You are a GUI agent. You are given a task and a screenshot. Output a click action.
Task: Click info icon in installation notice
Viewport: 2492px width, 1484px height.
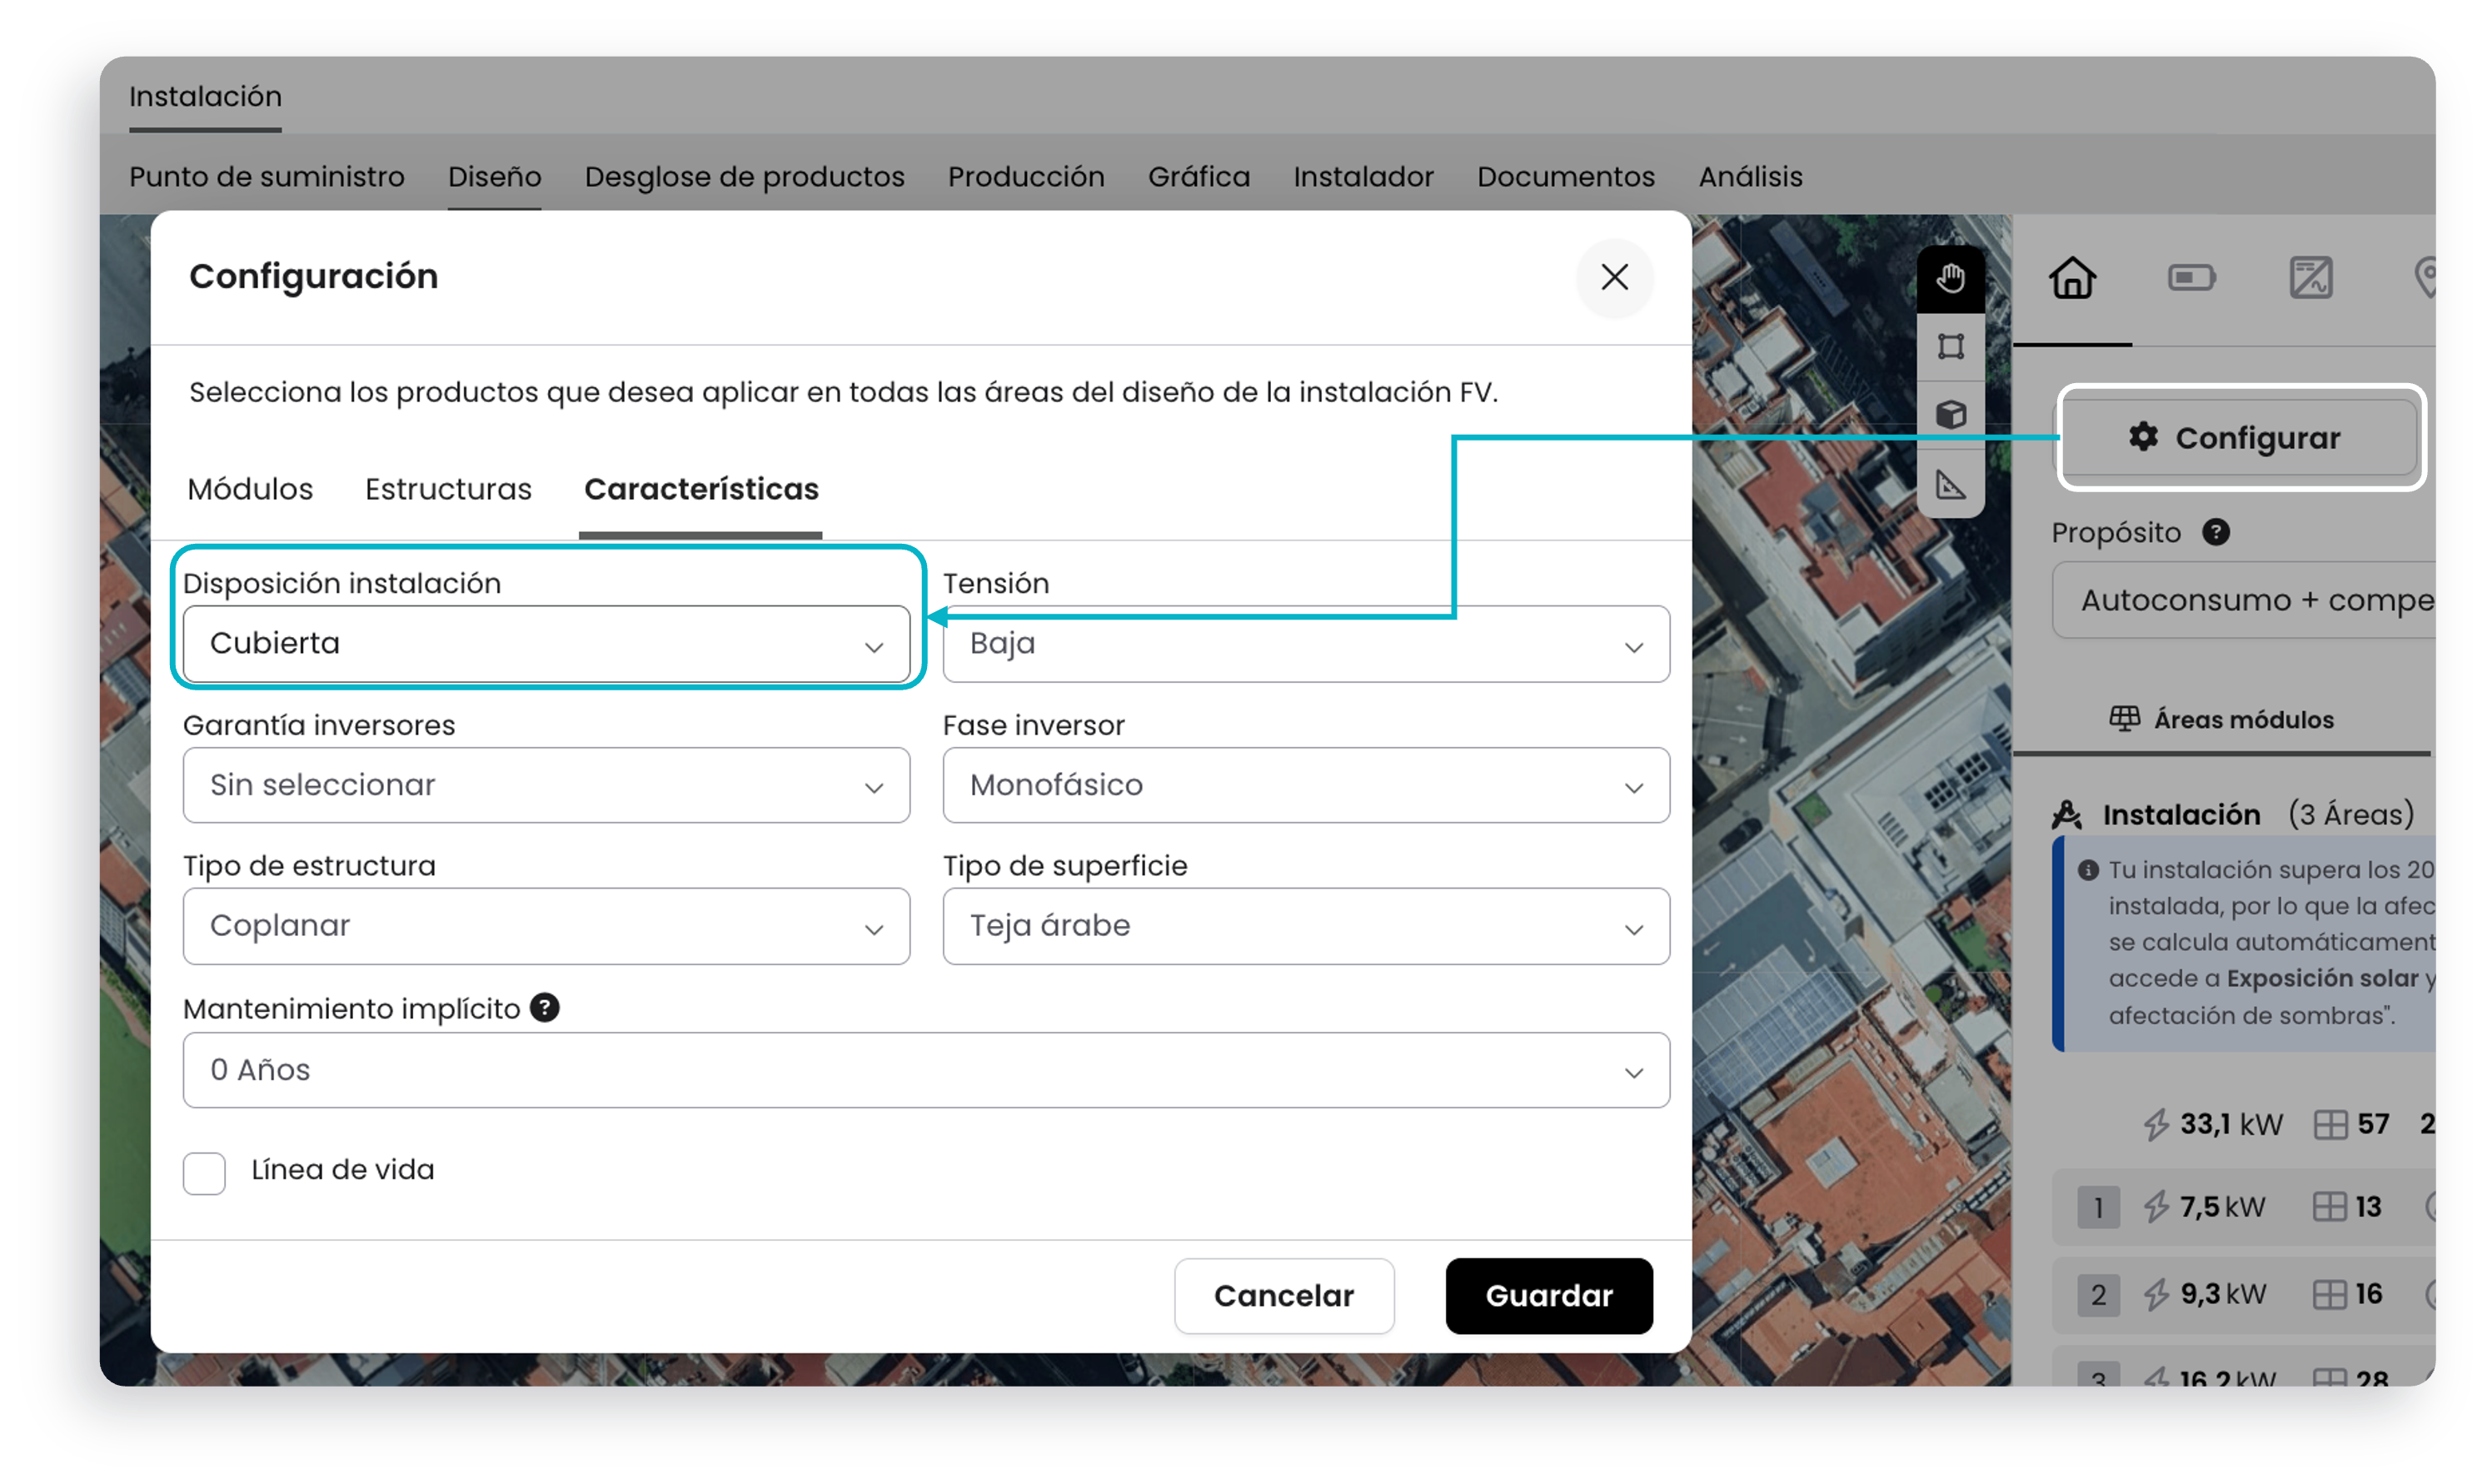(2088, 870)
